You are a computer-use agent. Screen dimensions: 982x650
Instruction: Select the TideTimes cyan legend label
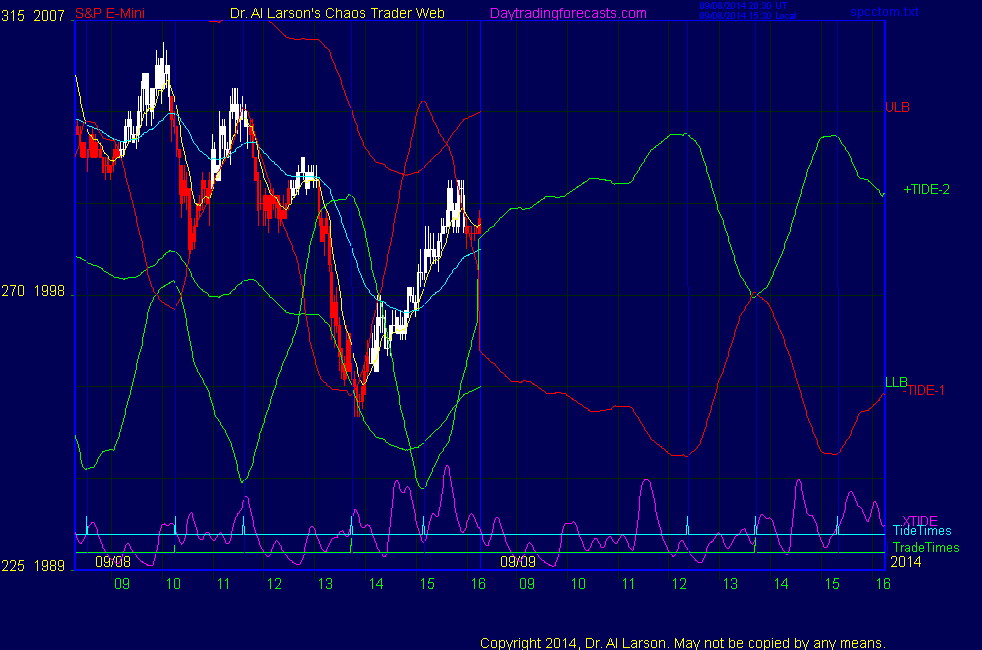point(922,531)
